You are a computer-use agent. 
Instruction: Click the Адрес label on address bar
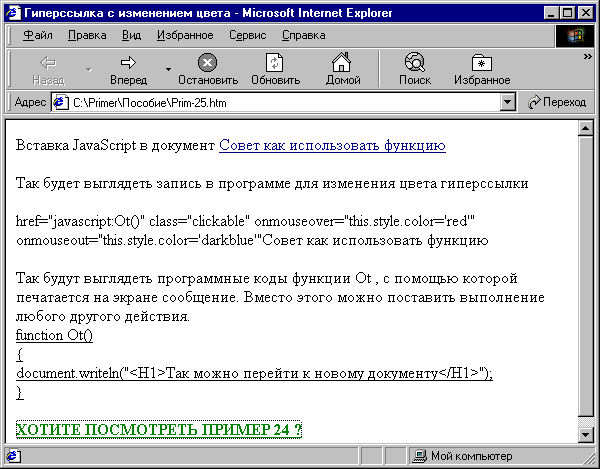point(30,102)
